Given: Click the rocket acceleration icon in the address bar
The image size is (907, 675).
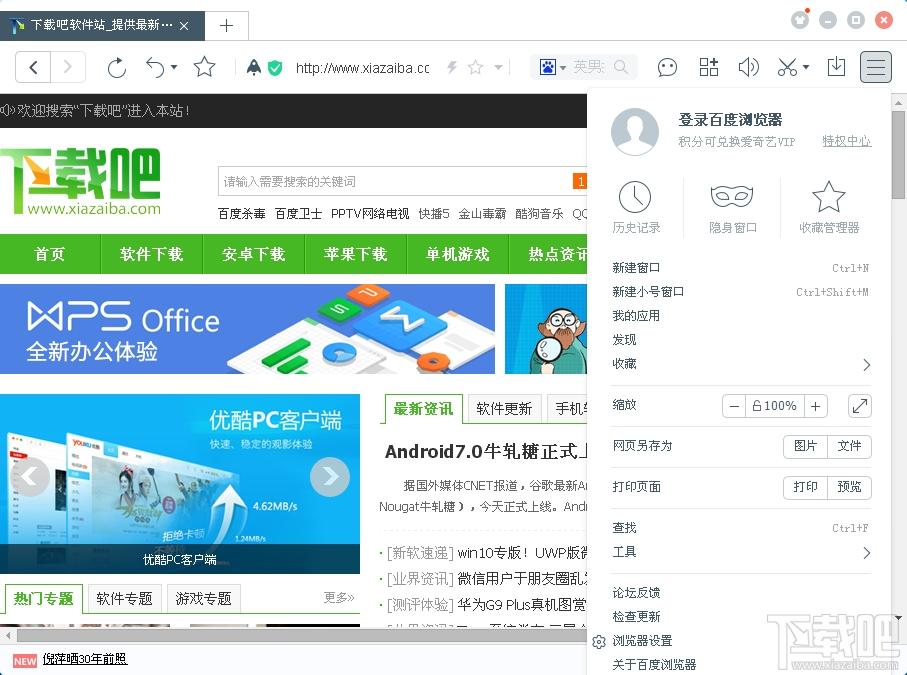Looking at the screenshot, I should [x=253, y=68].
